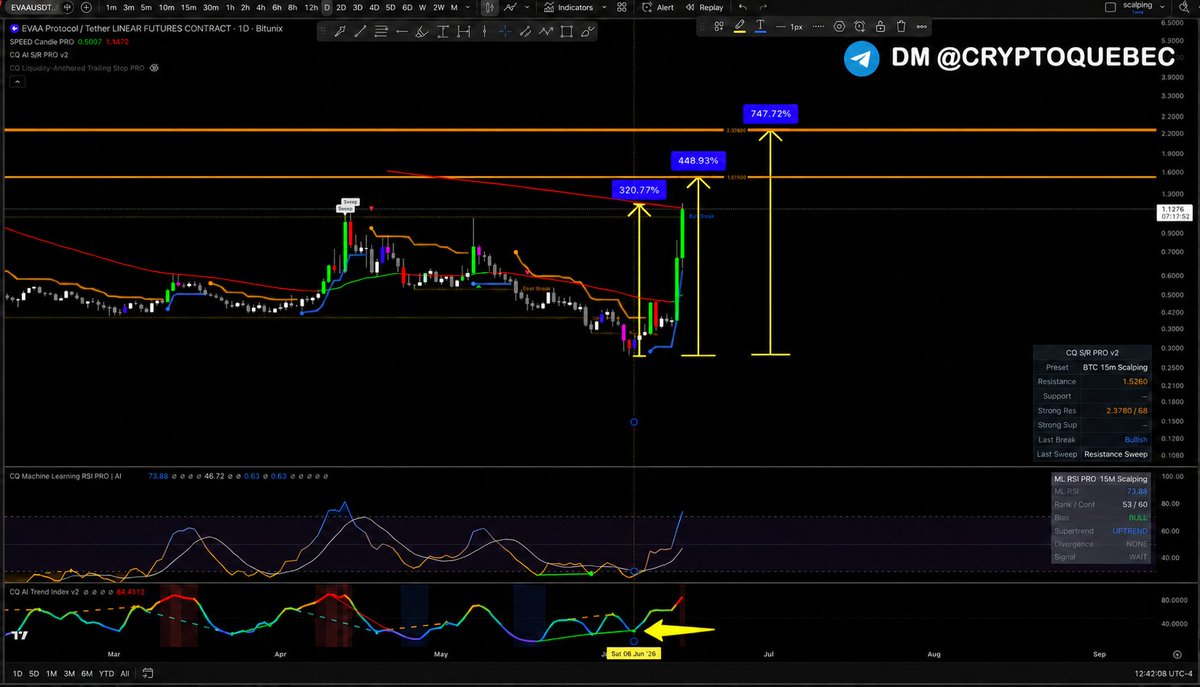
Task: Select the rectangle drawing tool
Action: (x=566, y=32)
